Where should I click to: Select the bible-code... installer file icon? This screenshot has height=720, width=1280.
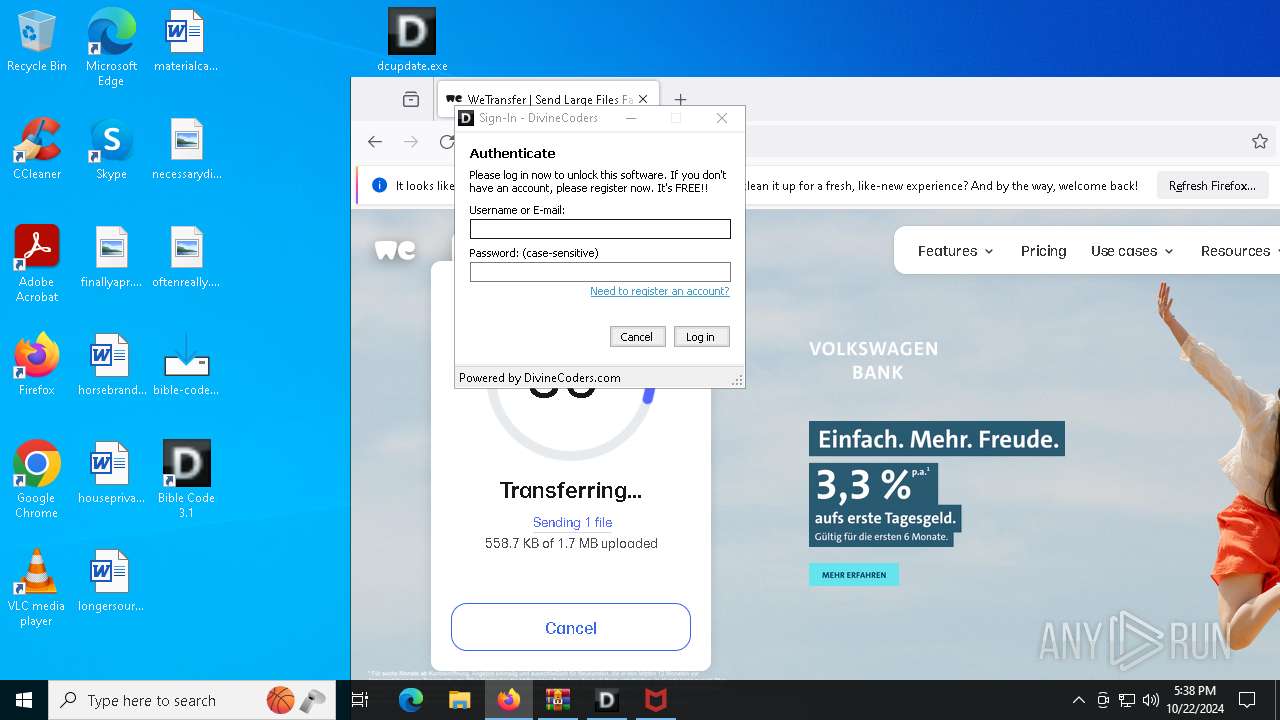[186, 366]
